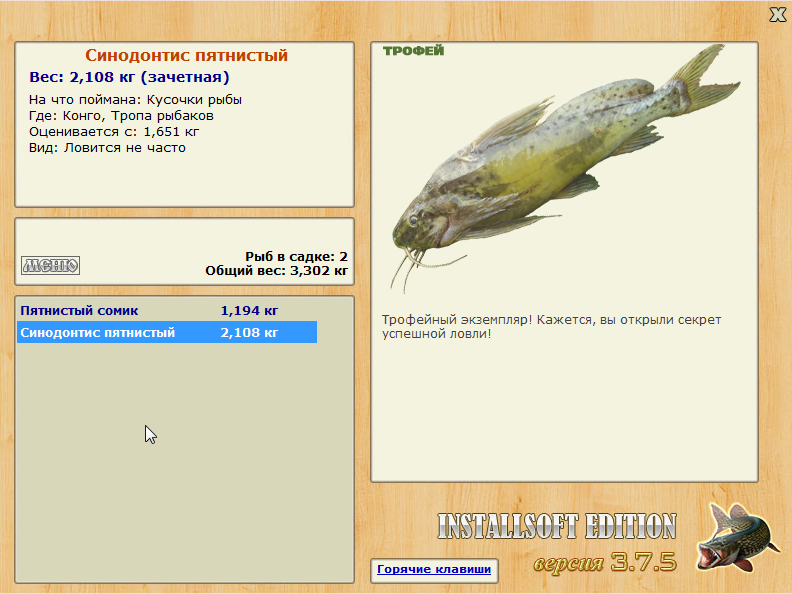The image size is (792, 594).
Task: Select the highlighted Синодонтис пятнистый entry
Action: tap(167, 332)
